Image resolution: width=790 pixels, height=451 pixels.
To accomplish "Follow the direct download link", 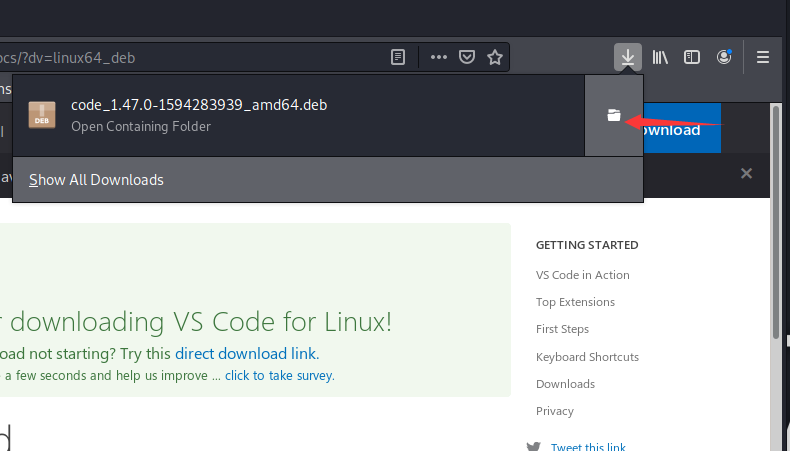I will click(247, 354).
